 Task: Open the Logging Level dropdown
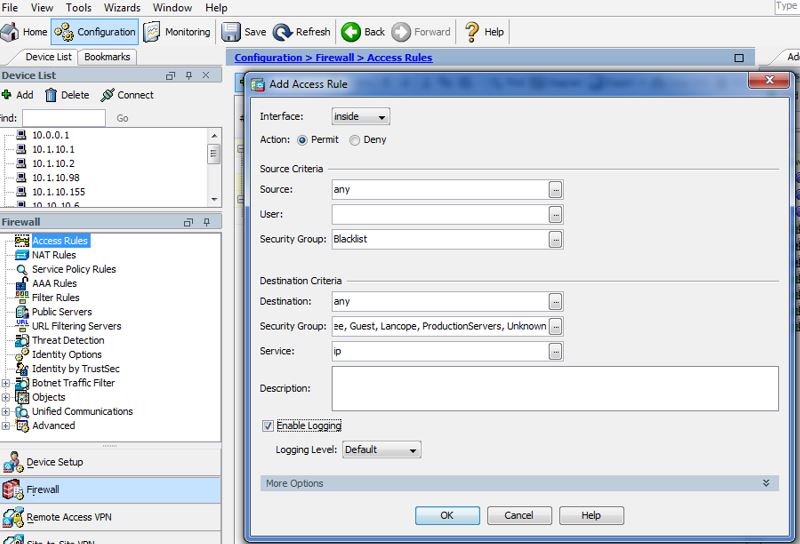(x=382, y=450)
